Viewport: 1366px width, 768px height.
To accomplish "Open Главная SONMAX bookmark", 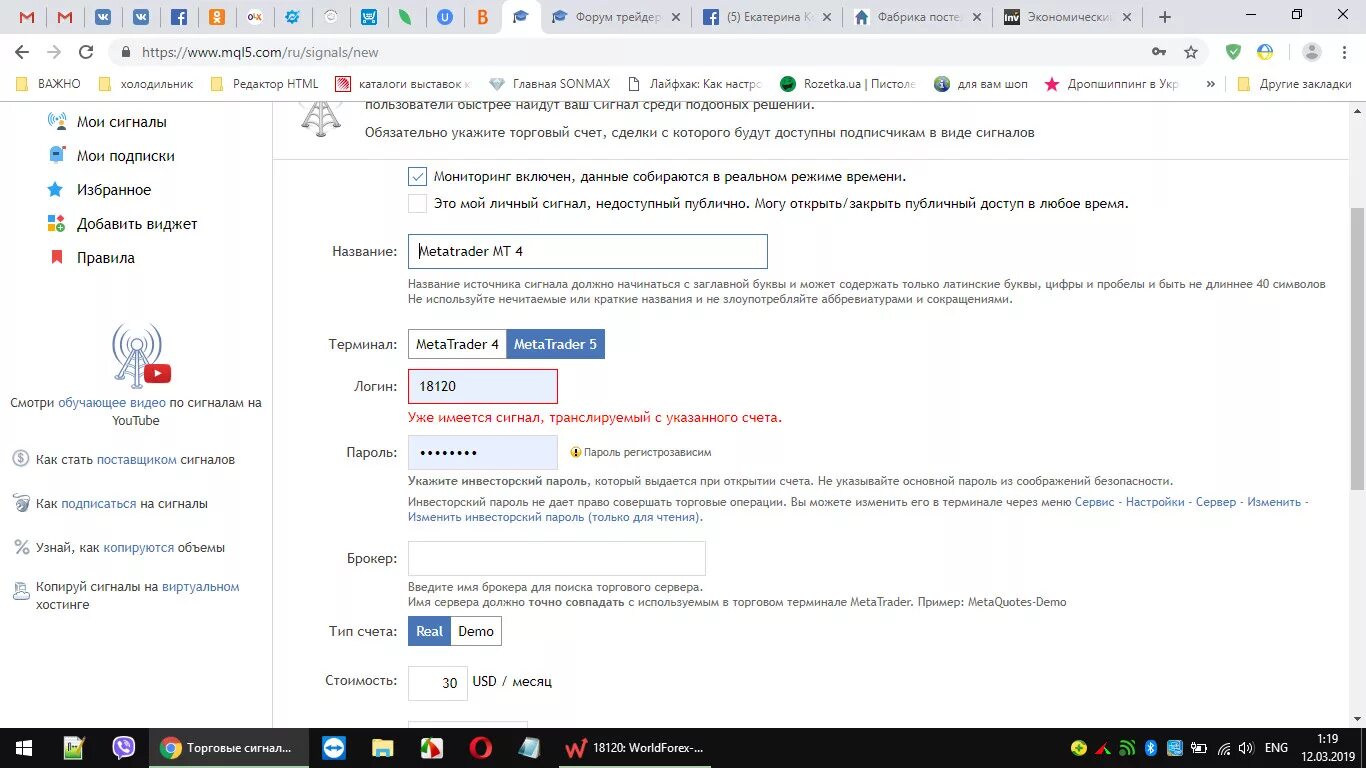I will [x=548, y=84].
